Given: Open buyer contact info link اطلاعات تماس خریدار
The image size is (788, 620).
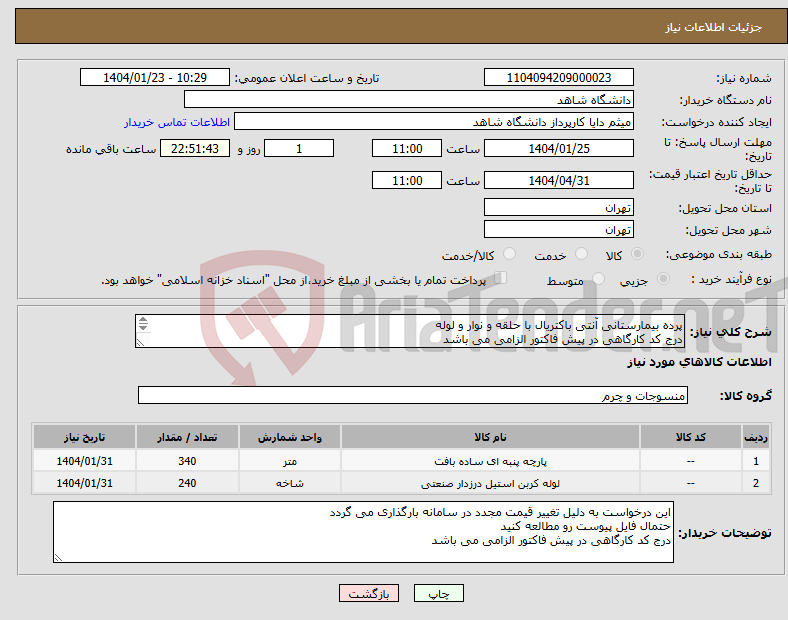Looking at the screenshot, I should (x=177, y=122).
